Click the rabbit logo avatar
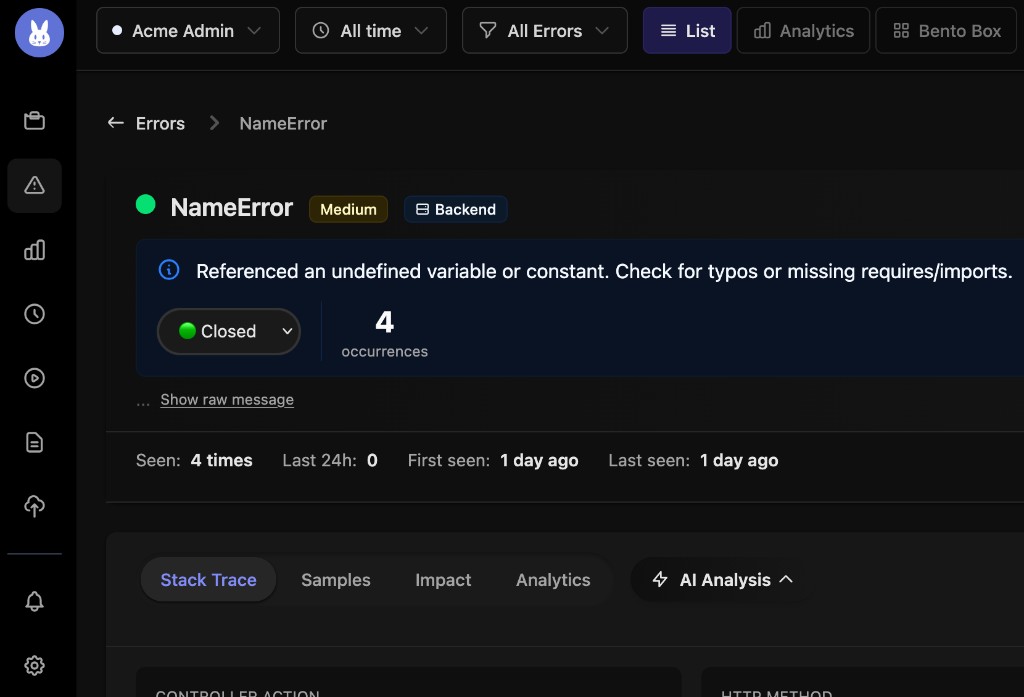The image size is (1024, 697). point(39,33)
